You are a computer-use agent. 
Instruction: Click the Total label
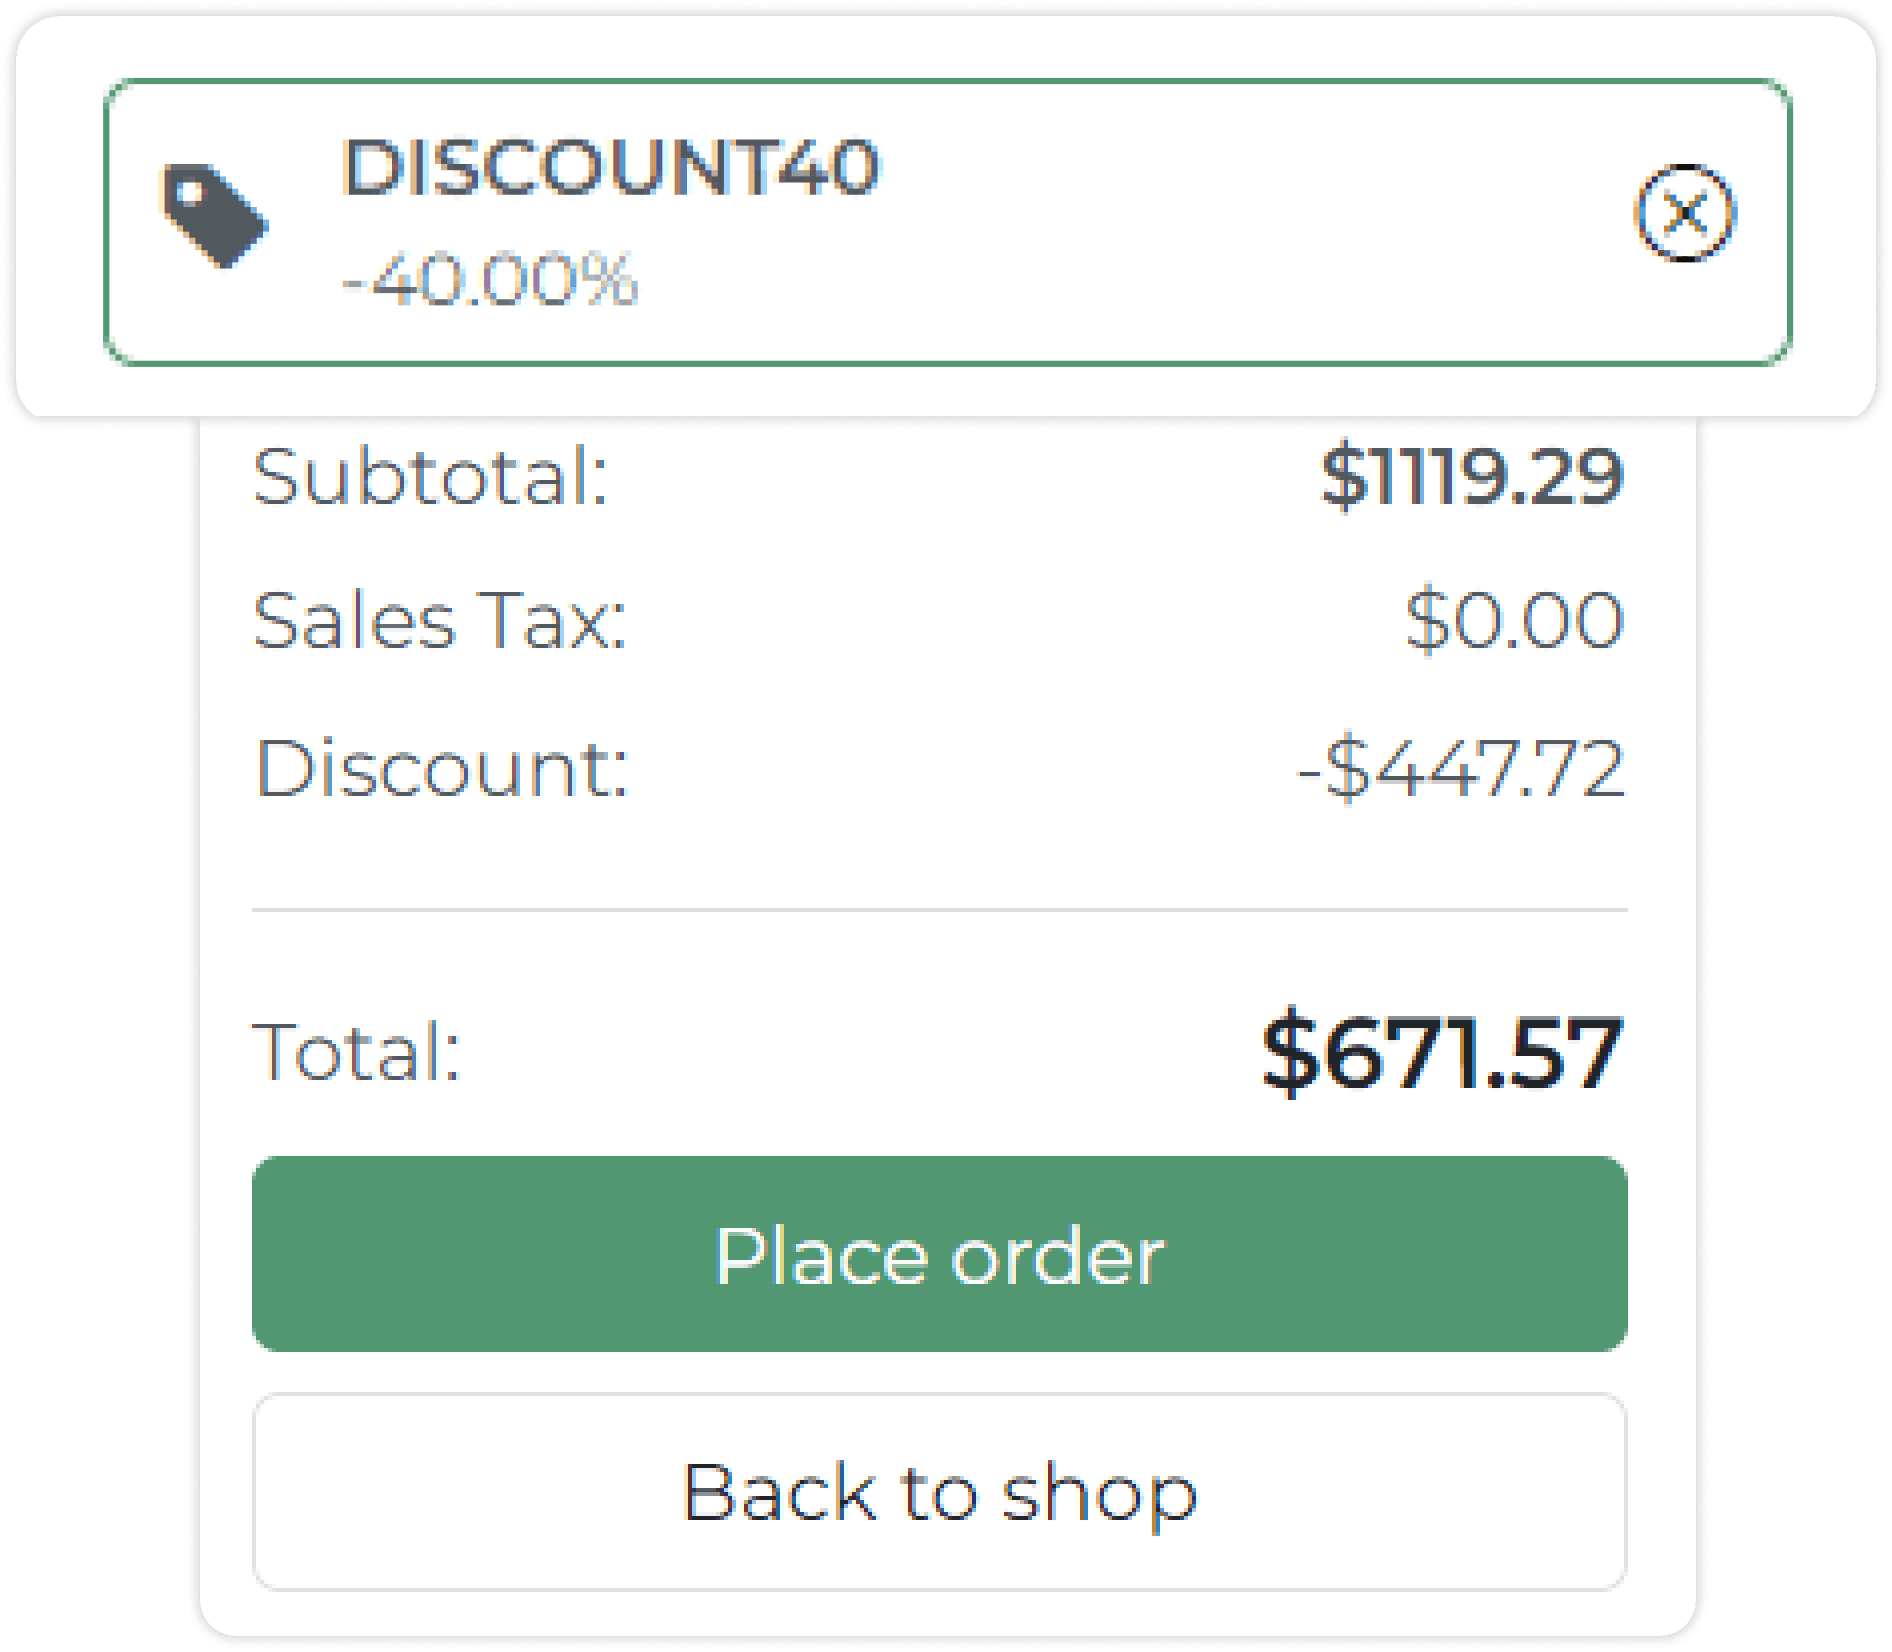point(356,1051)
